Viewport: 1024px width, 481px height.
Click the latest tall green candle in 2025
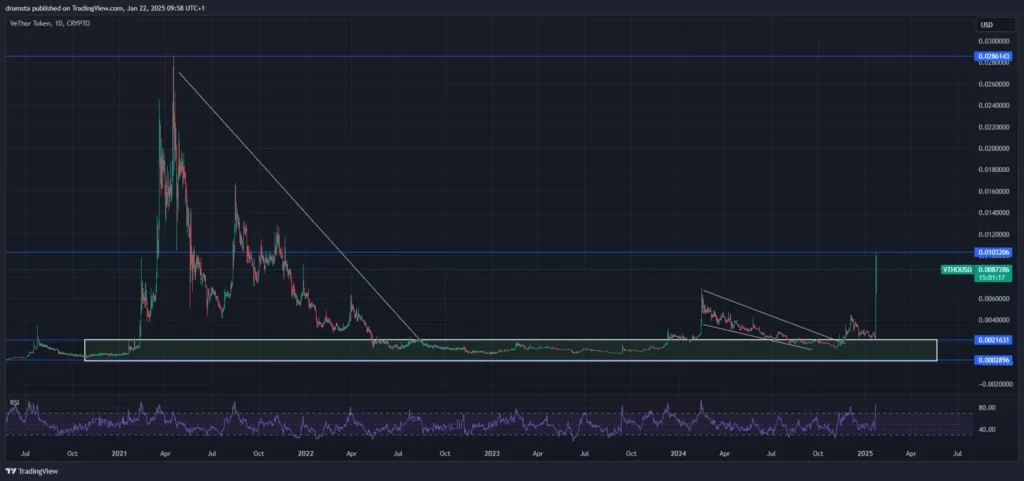click(x=875, y=294)
